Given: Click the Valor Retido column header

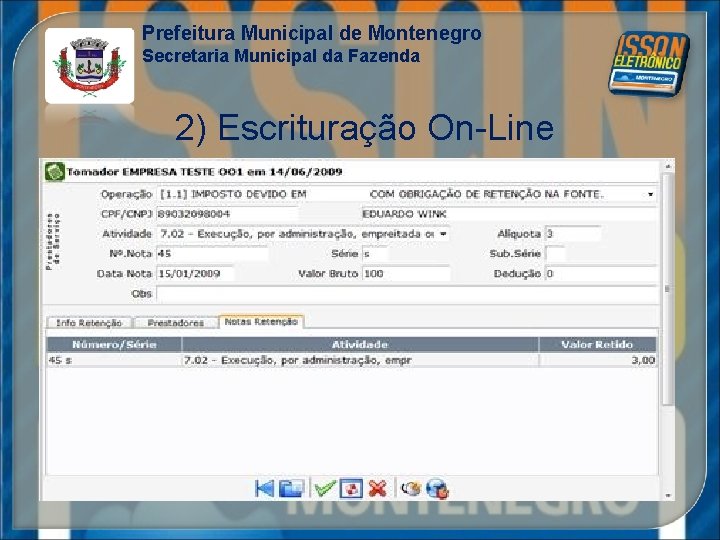Looking at the screenshot, I should pos(597,344).
